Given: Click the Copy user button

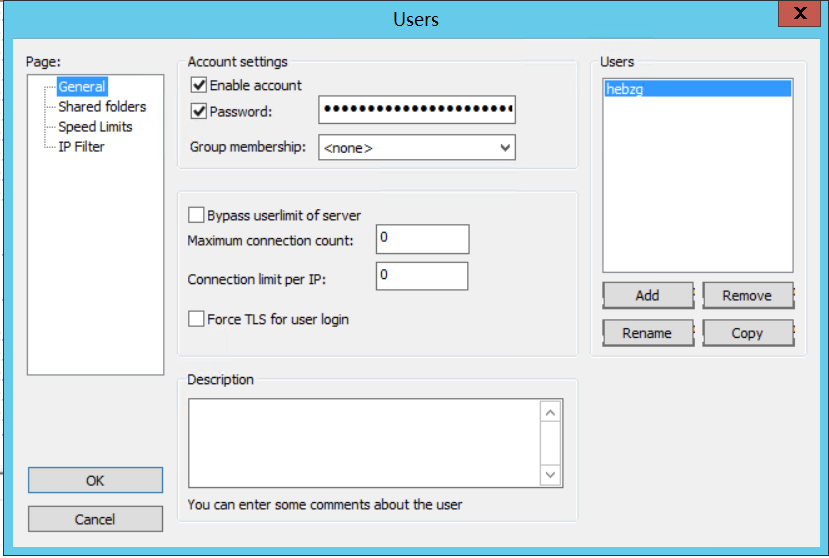Looking at the screenshot, I should click(x=748, y=333).
